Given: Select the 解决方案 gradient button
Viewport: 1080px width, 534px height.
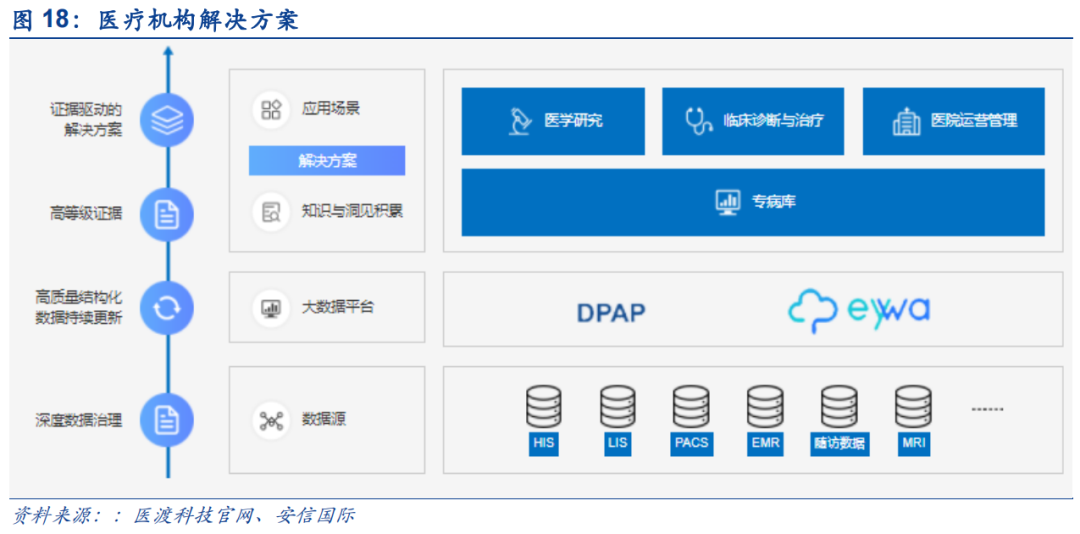Looking at the screenshot, I should [327, 161].
